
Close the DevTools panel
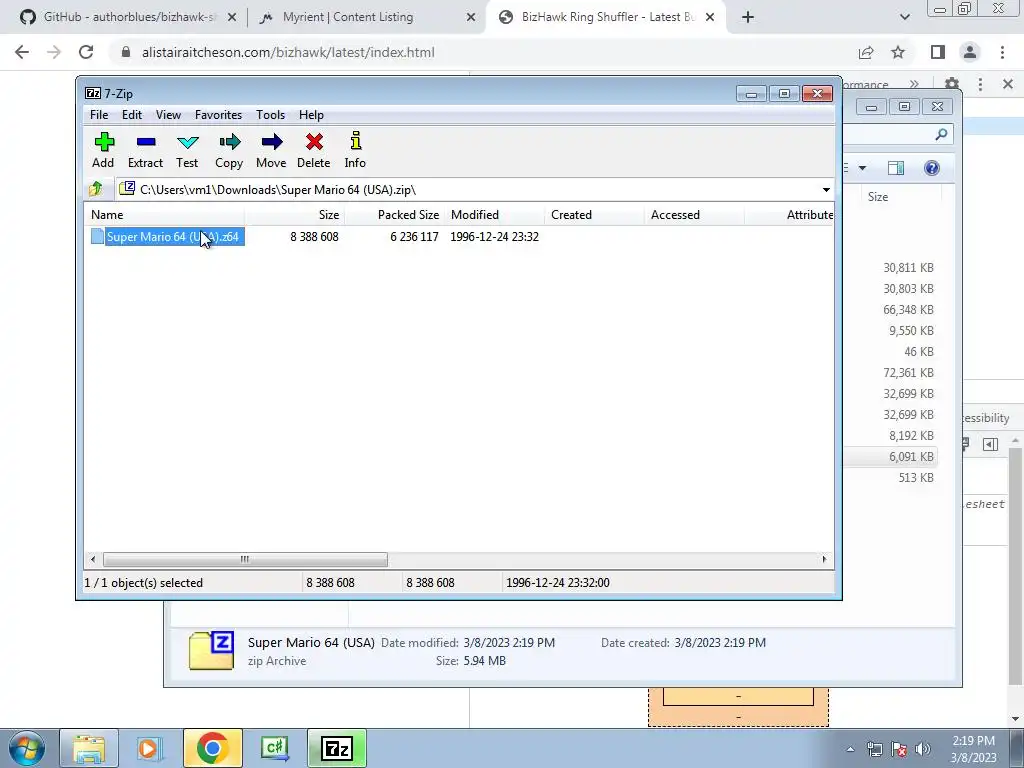tap(1008, 84)
